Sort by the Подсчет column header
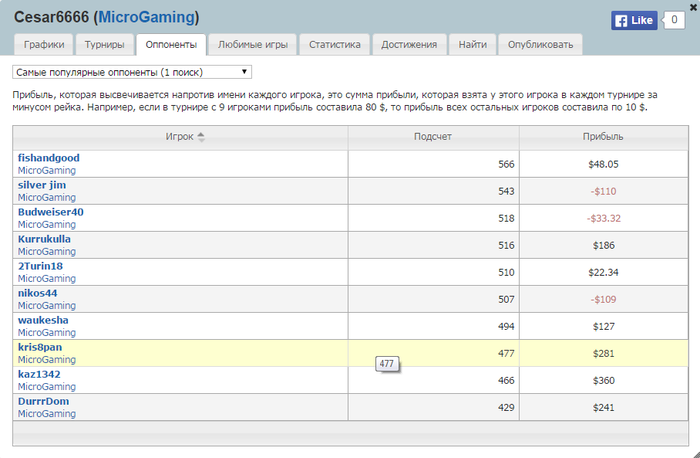 point(433,137)
